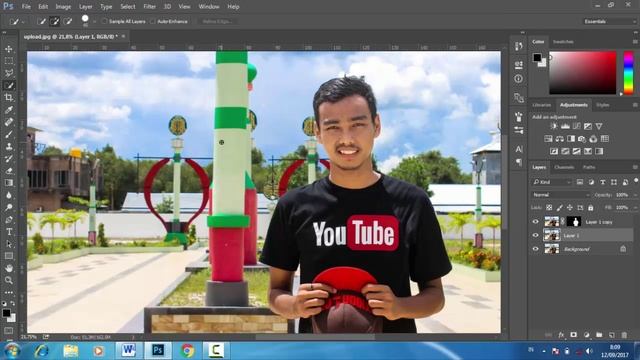The width and height of the screenshot is (640, 360).
Task: Add a Levels adjustment
Action: coord(565,126)
